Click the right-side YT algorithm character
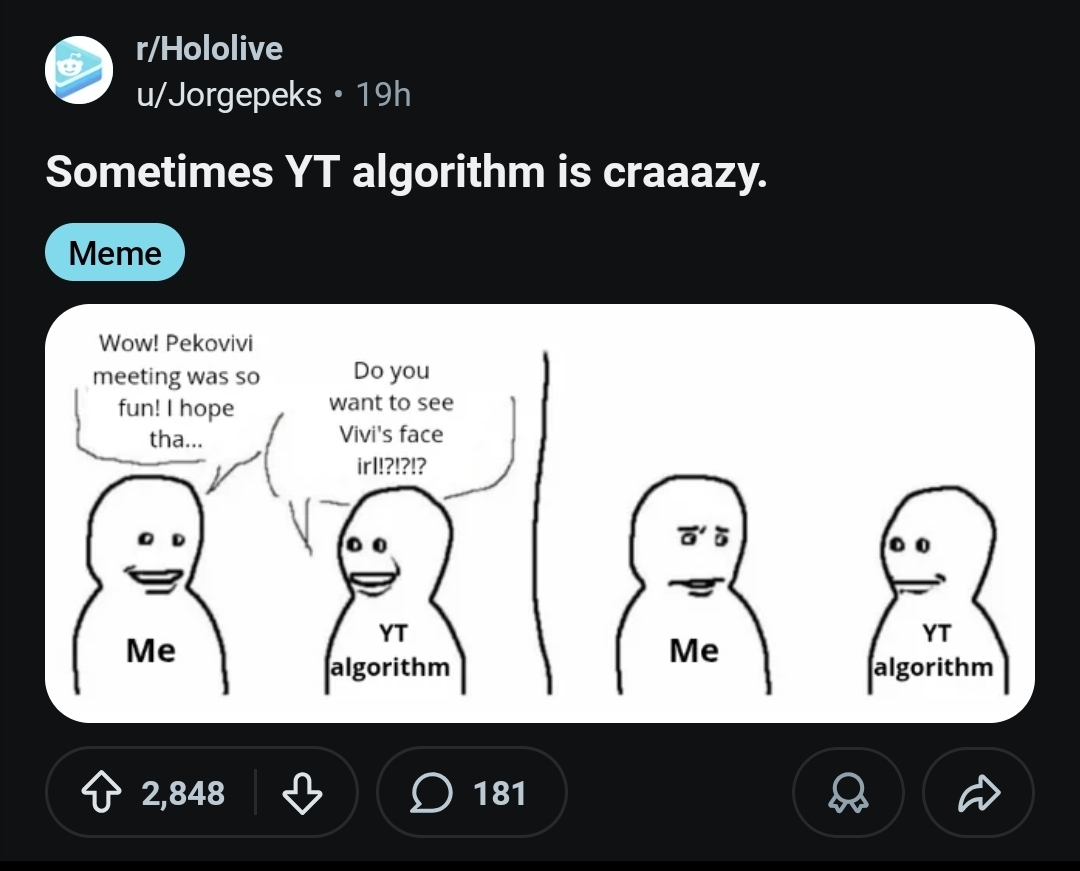Viewport: 1080px width, 871px height. point(937,590)
